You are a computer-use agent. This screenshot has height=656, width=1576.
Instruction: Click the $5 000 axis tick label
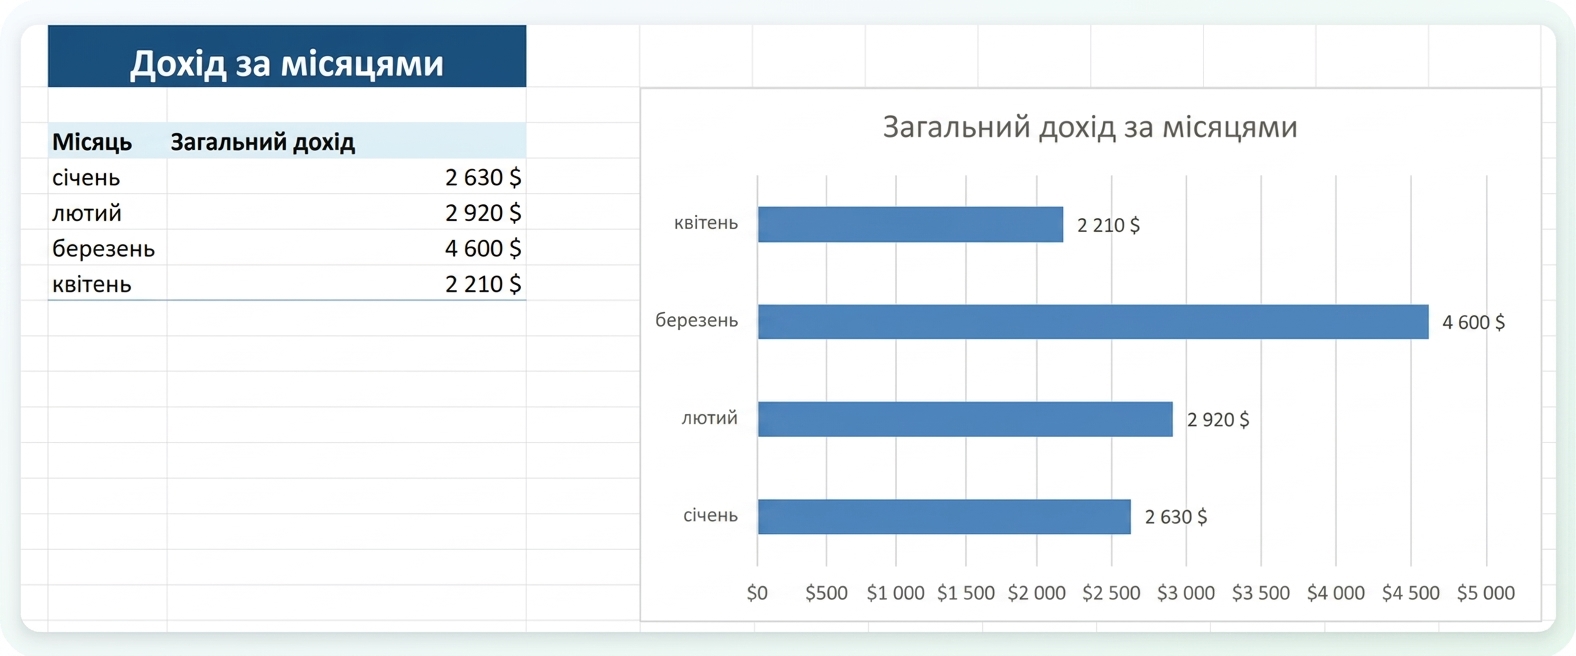coord(1486,593)
